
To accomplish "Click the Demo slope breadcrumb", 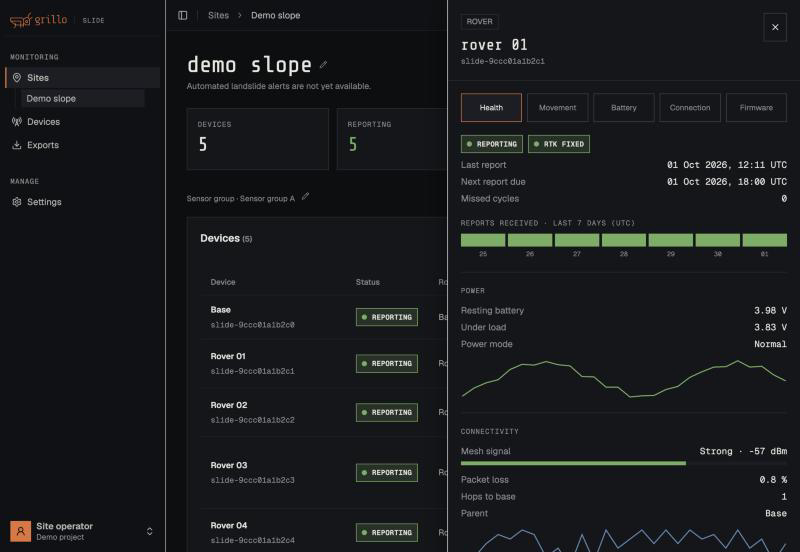I will click(276, 15).
